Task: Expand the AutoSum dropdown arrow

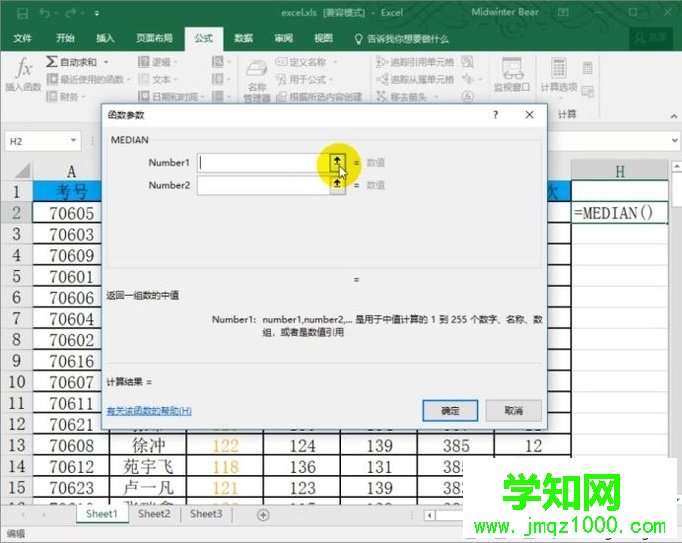Action: [x=106, y=62]
